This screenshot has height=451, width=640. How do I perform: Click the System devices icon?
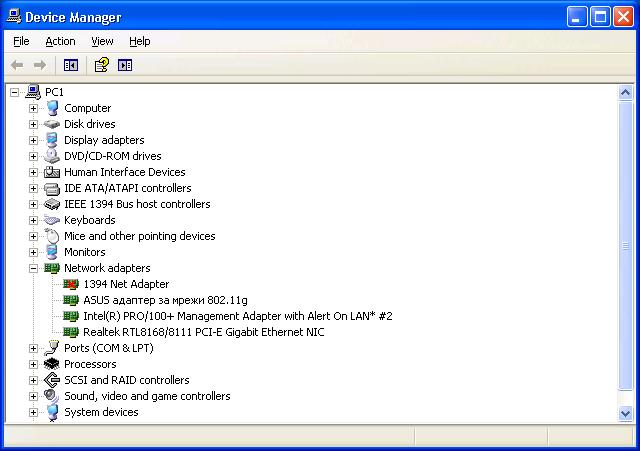(x=52, y=412)
